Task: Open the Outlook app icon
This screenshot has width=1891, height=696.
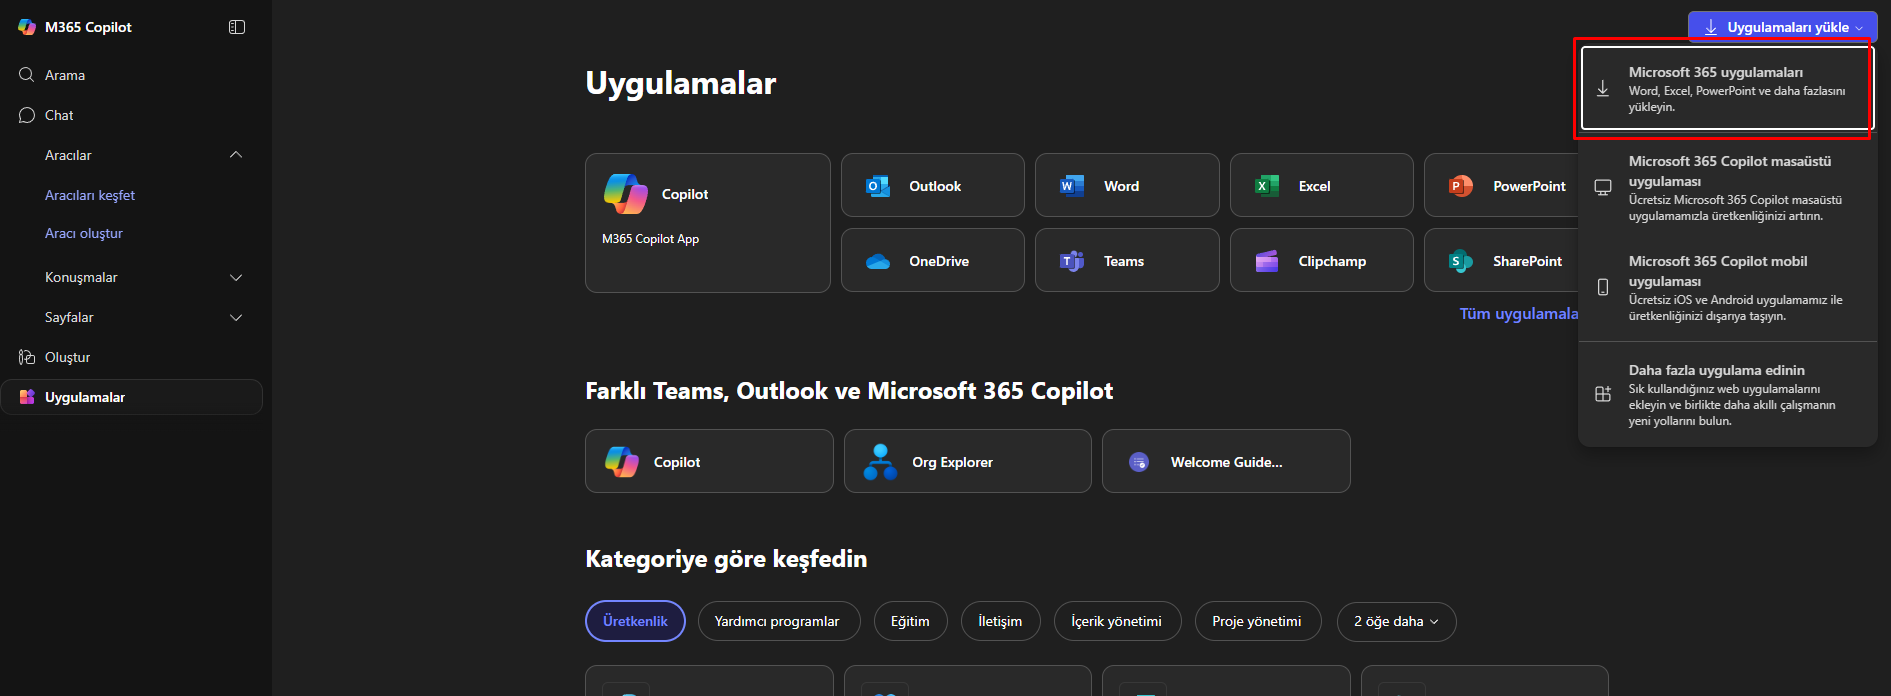Action: tap(878, 186)
